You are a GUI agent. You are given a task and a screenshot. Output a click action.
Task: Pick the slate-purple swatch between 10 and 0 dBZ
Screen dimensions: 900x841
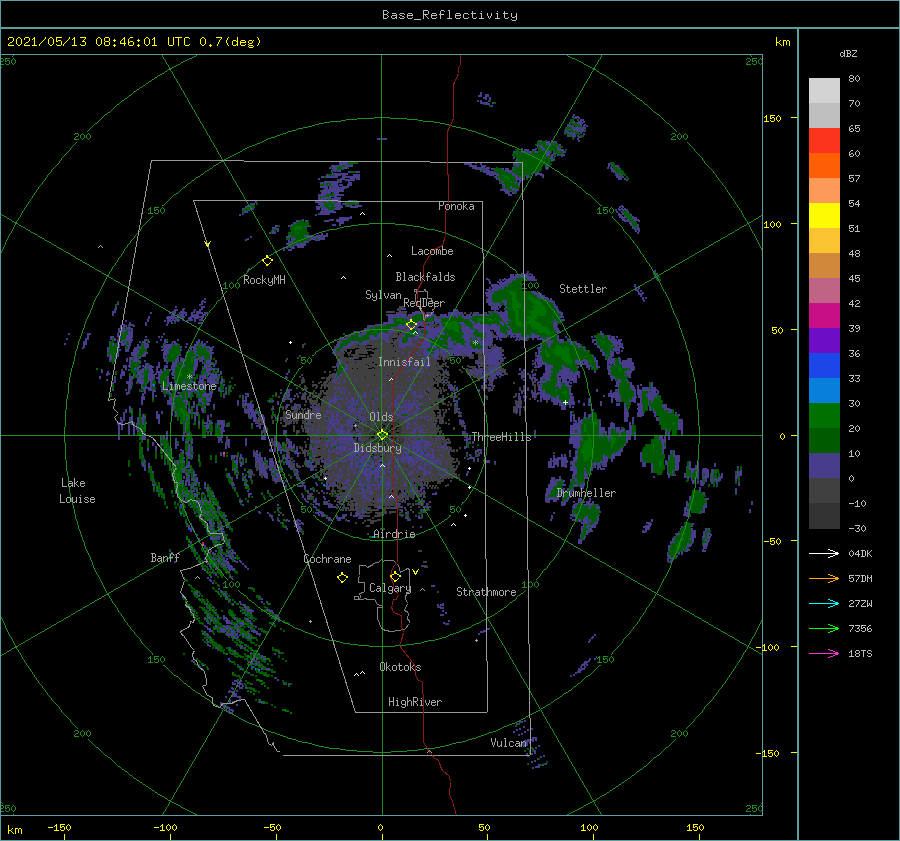click(824, 466)
